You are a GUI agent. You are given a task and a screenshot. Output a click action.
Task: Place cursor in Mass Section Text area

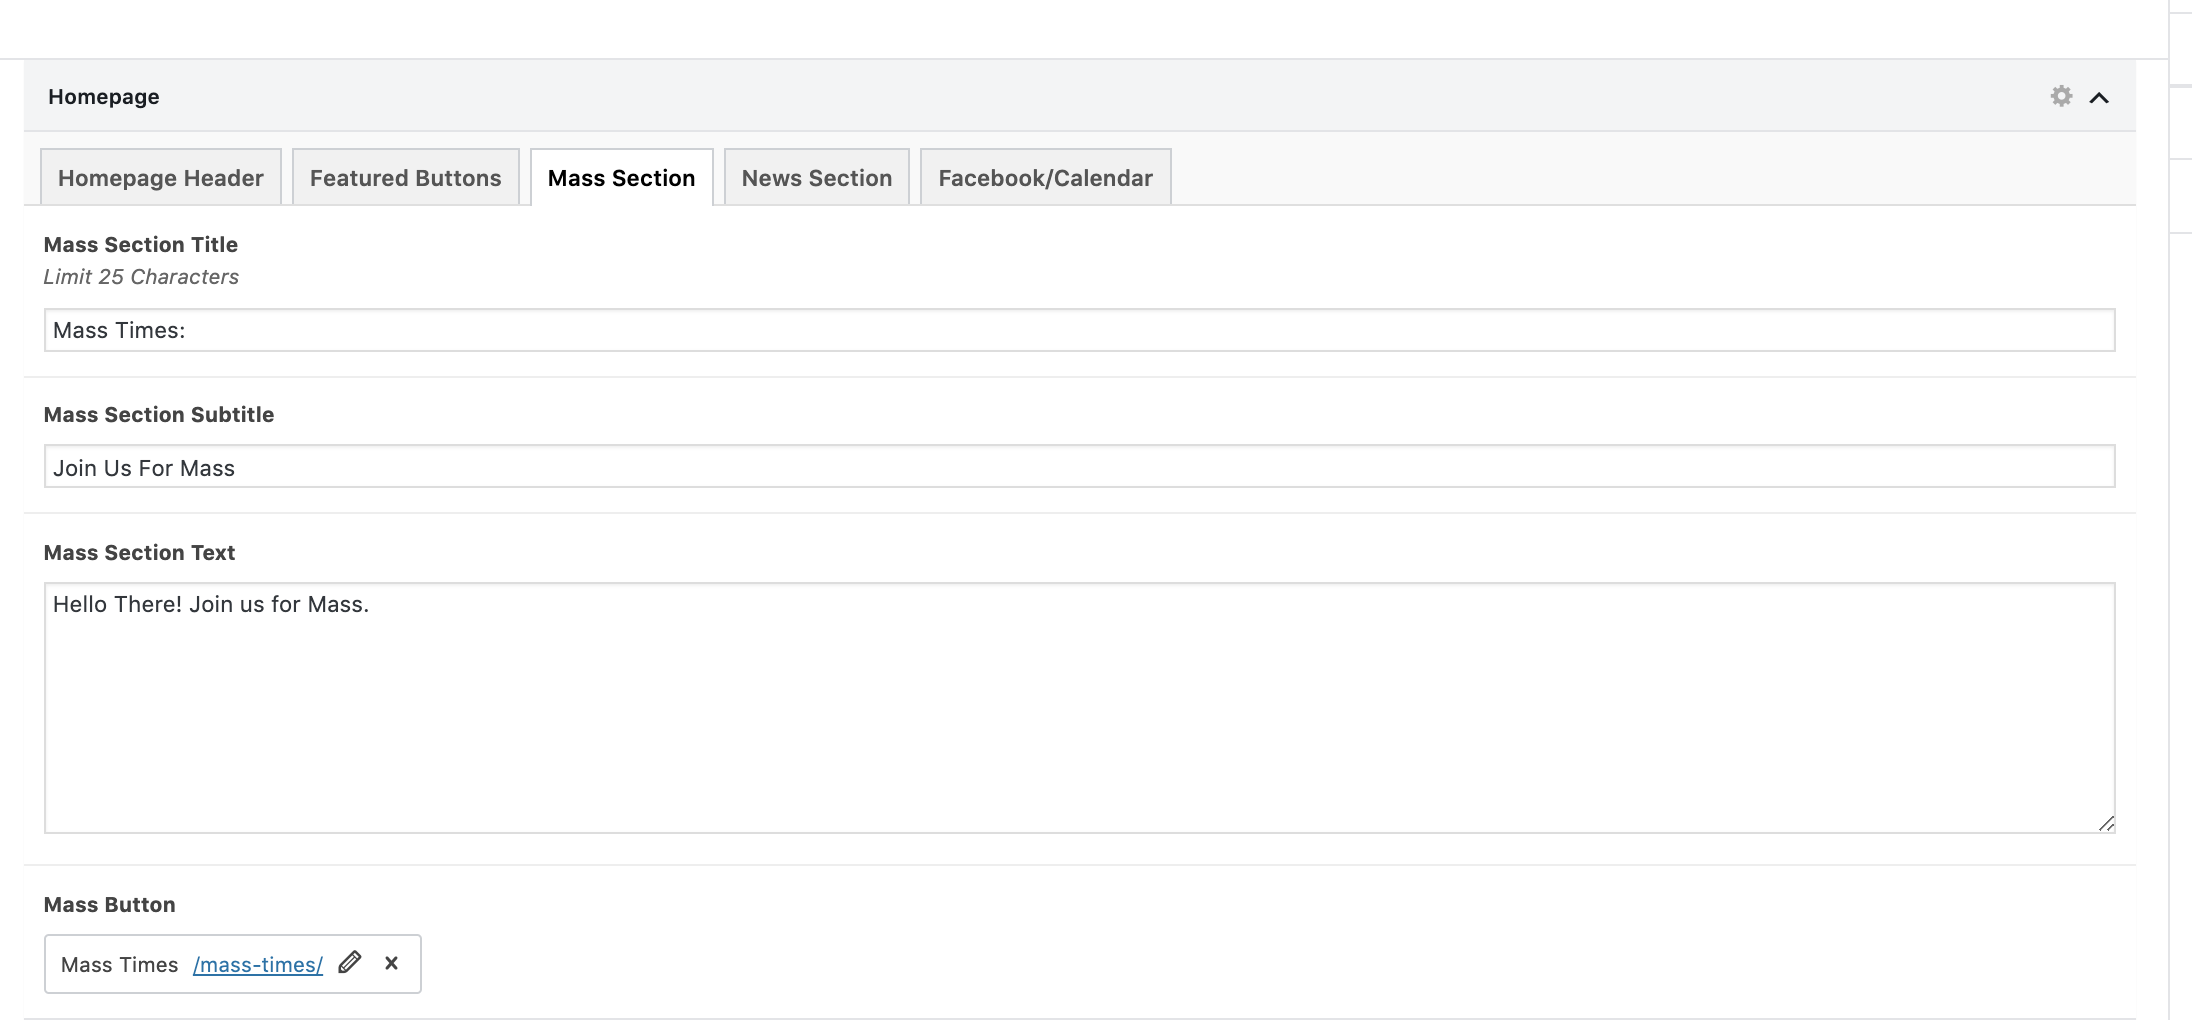[x=1078, y=708]
